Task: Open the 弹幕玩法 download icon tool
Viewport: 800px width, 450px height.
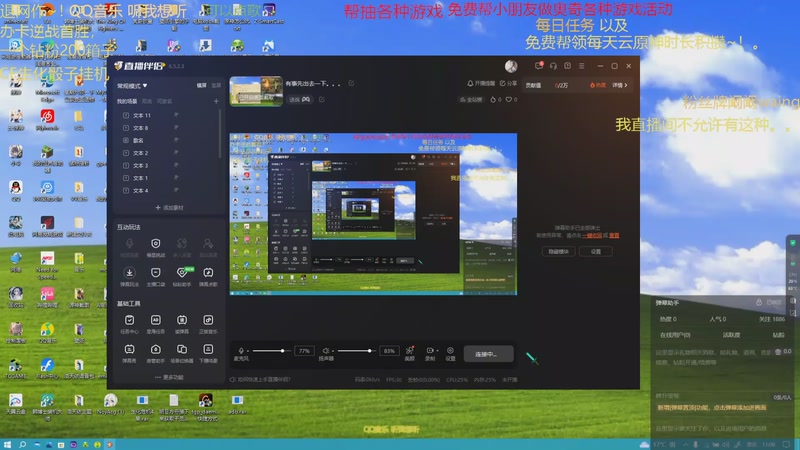Action: 129,277
